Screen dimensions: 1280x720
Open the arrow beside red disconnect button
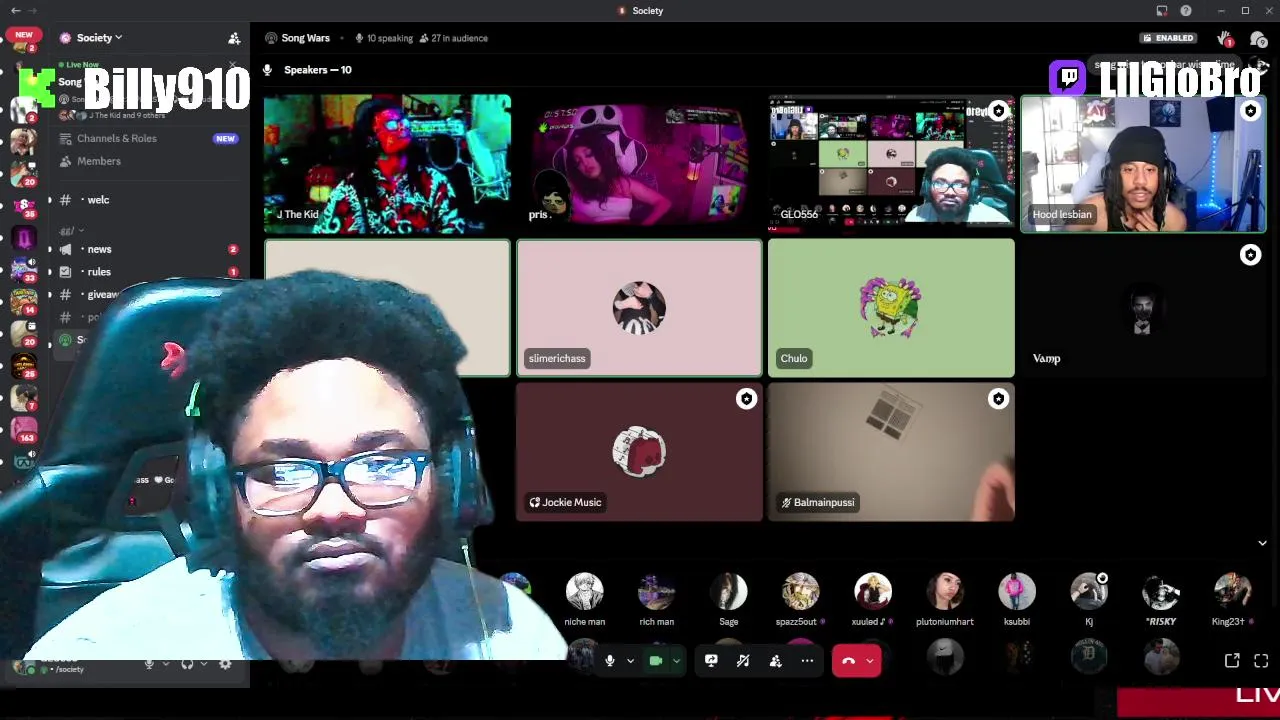click(870, 661)
